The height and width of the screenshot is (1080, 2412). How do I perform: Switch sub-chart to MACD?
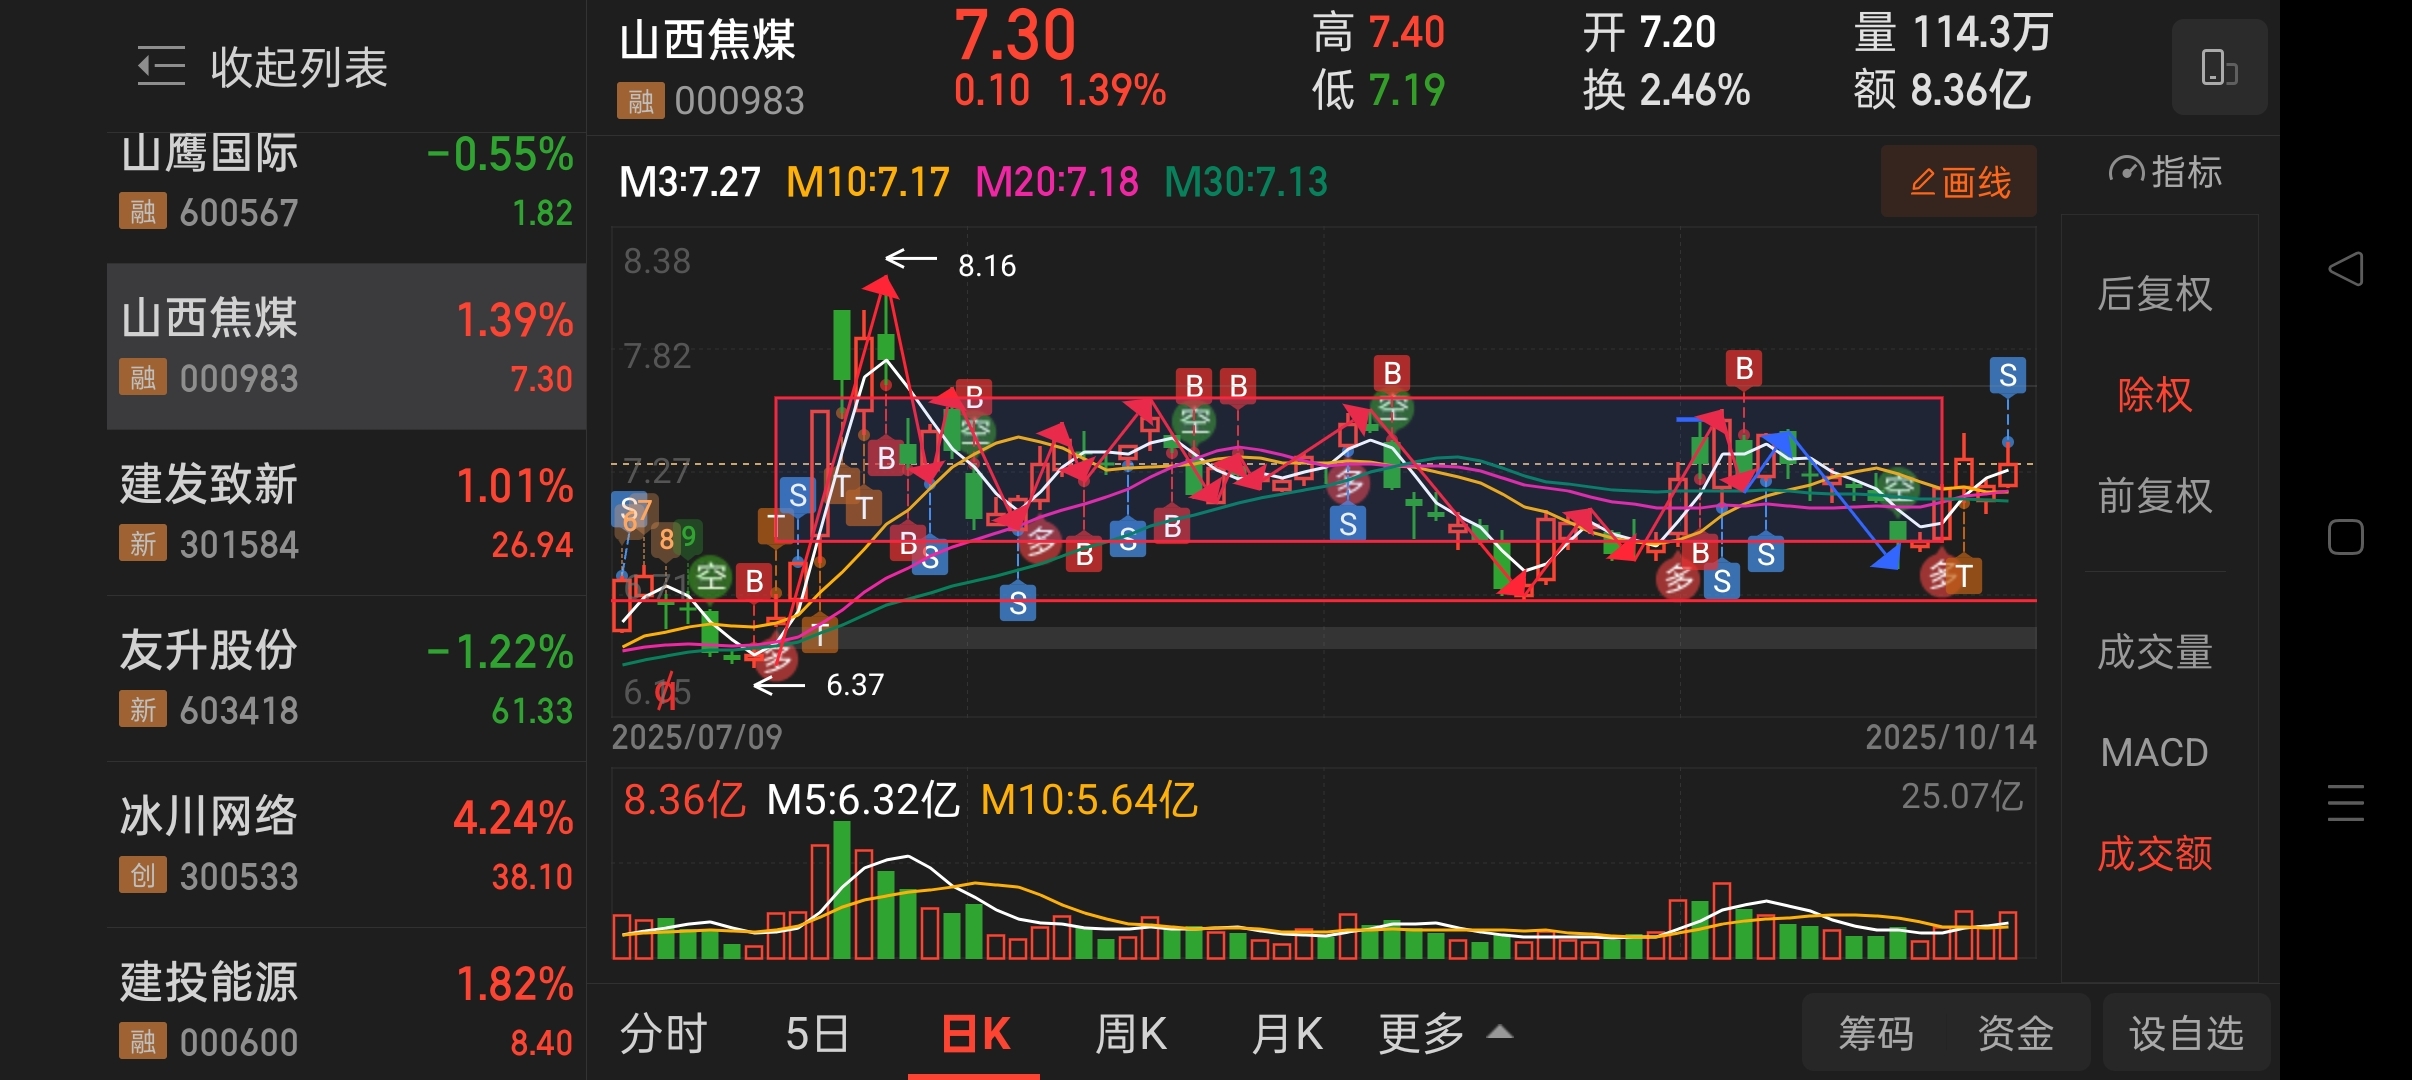tap(2154, 752)
